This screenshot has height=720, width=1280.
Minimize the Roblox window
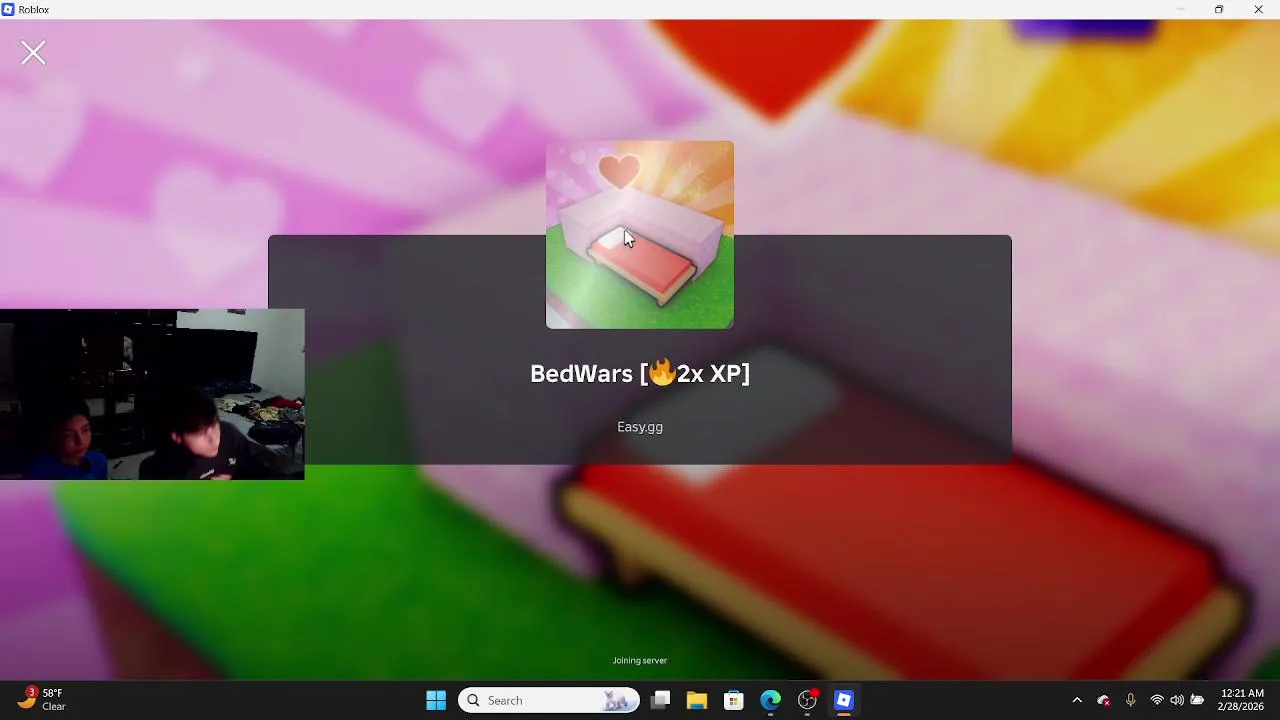tap(1180, 9)
